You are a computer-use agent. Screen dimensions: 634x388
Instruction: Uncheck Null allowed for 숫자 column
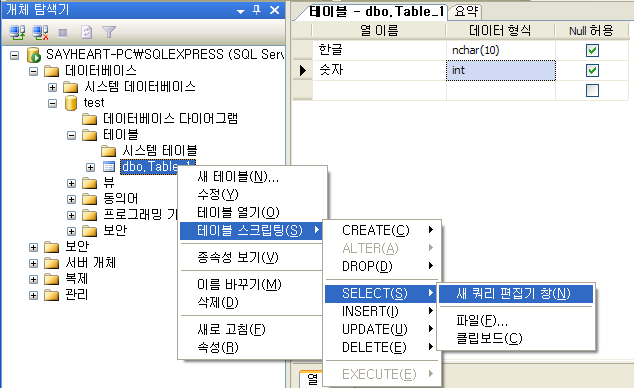coord(592,70)
